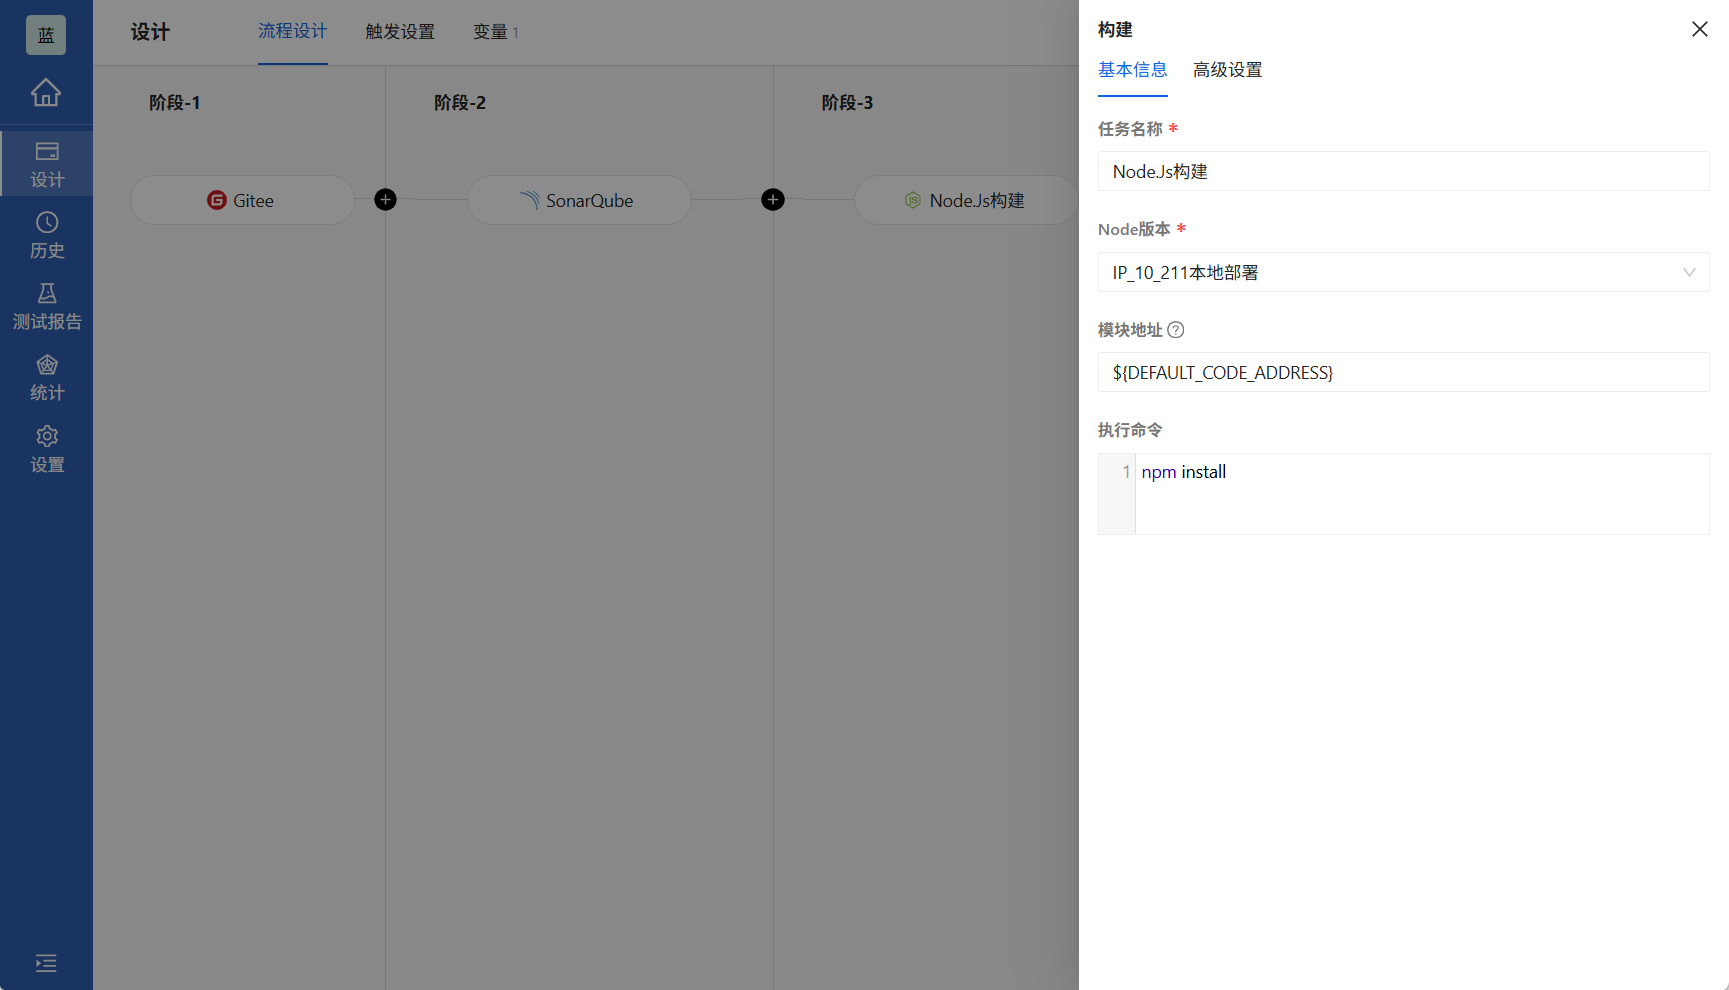Click the home icon in the sidebar
The width and height of the screenshot is (1729, 990).
[46, 91]
